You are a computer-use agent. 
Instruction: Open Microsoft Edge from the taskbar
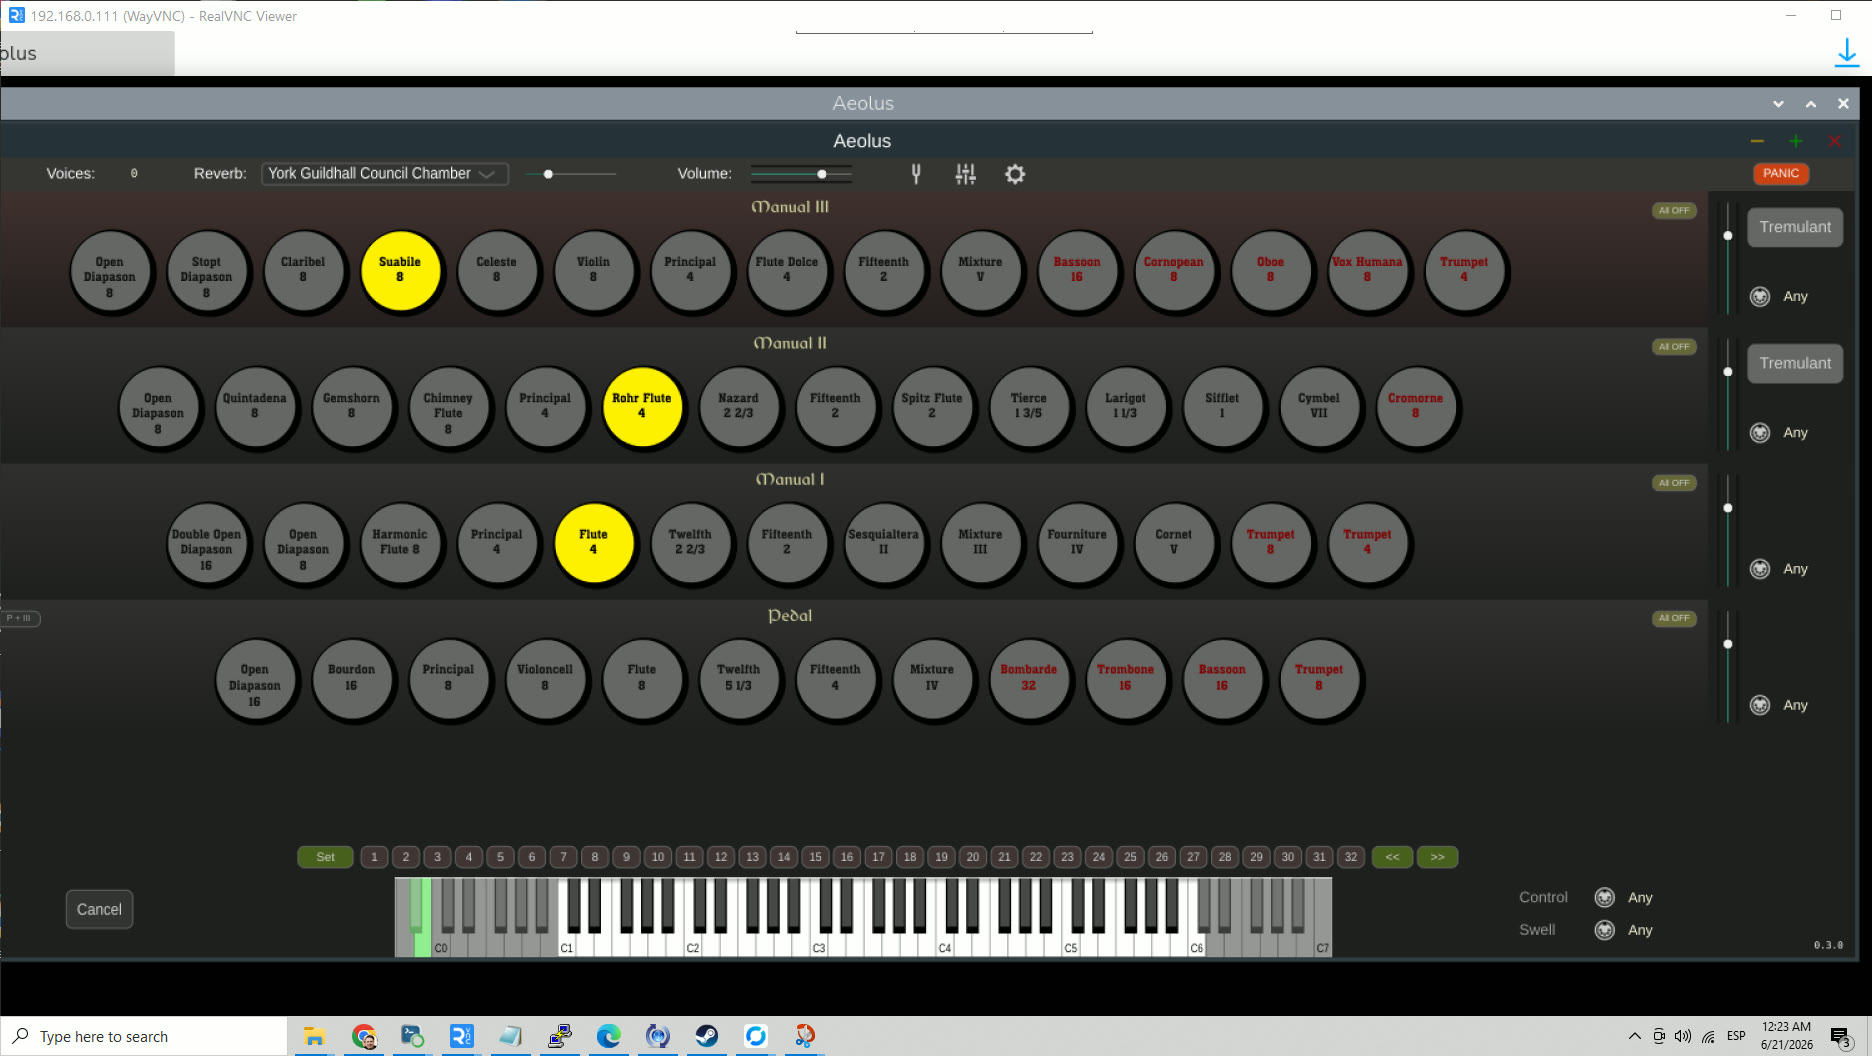point(609,1036)
